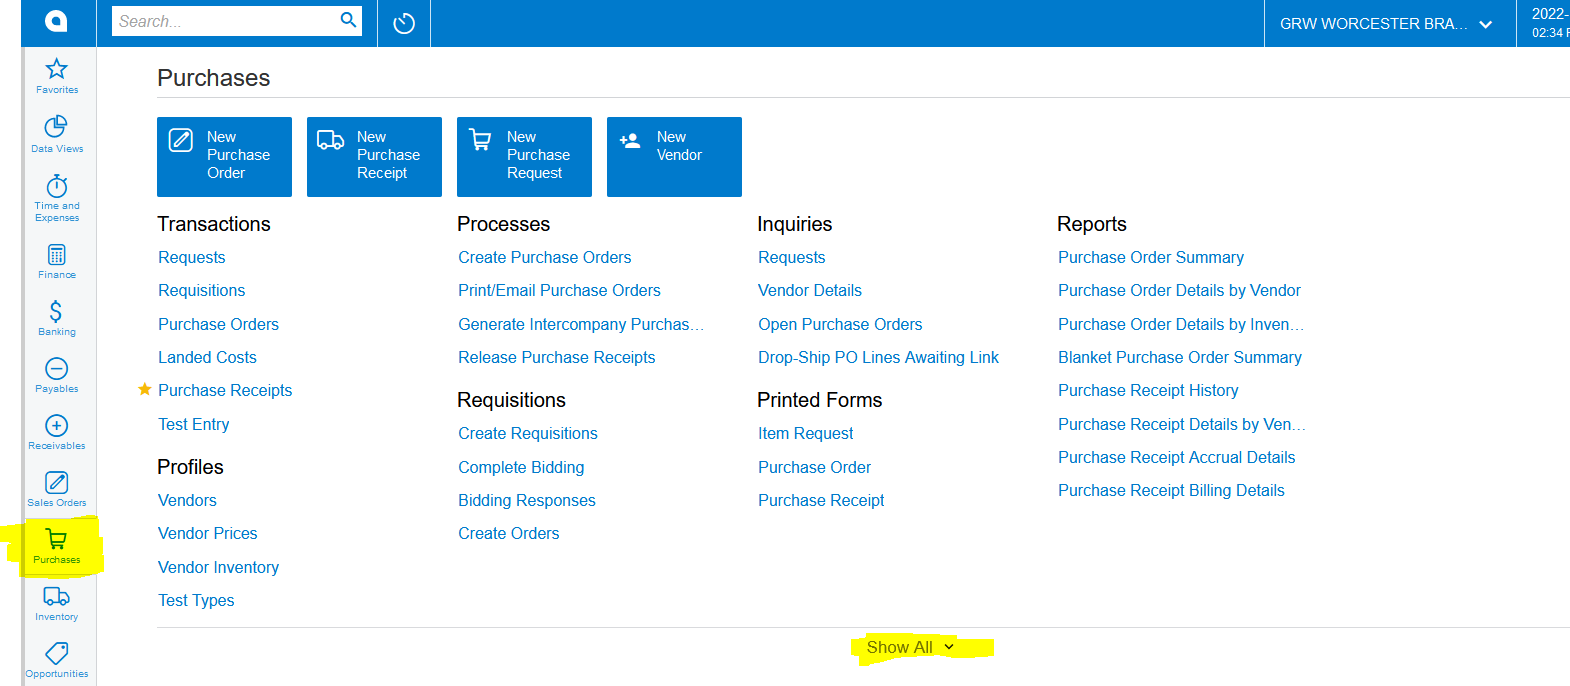The width and height of the screenshot is (1570, 686).
Task: Open the Receivables workspace
Action: pos(57,432)
